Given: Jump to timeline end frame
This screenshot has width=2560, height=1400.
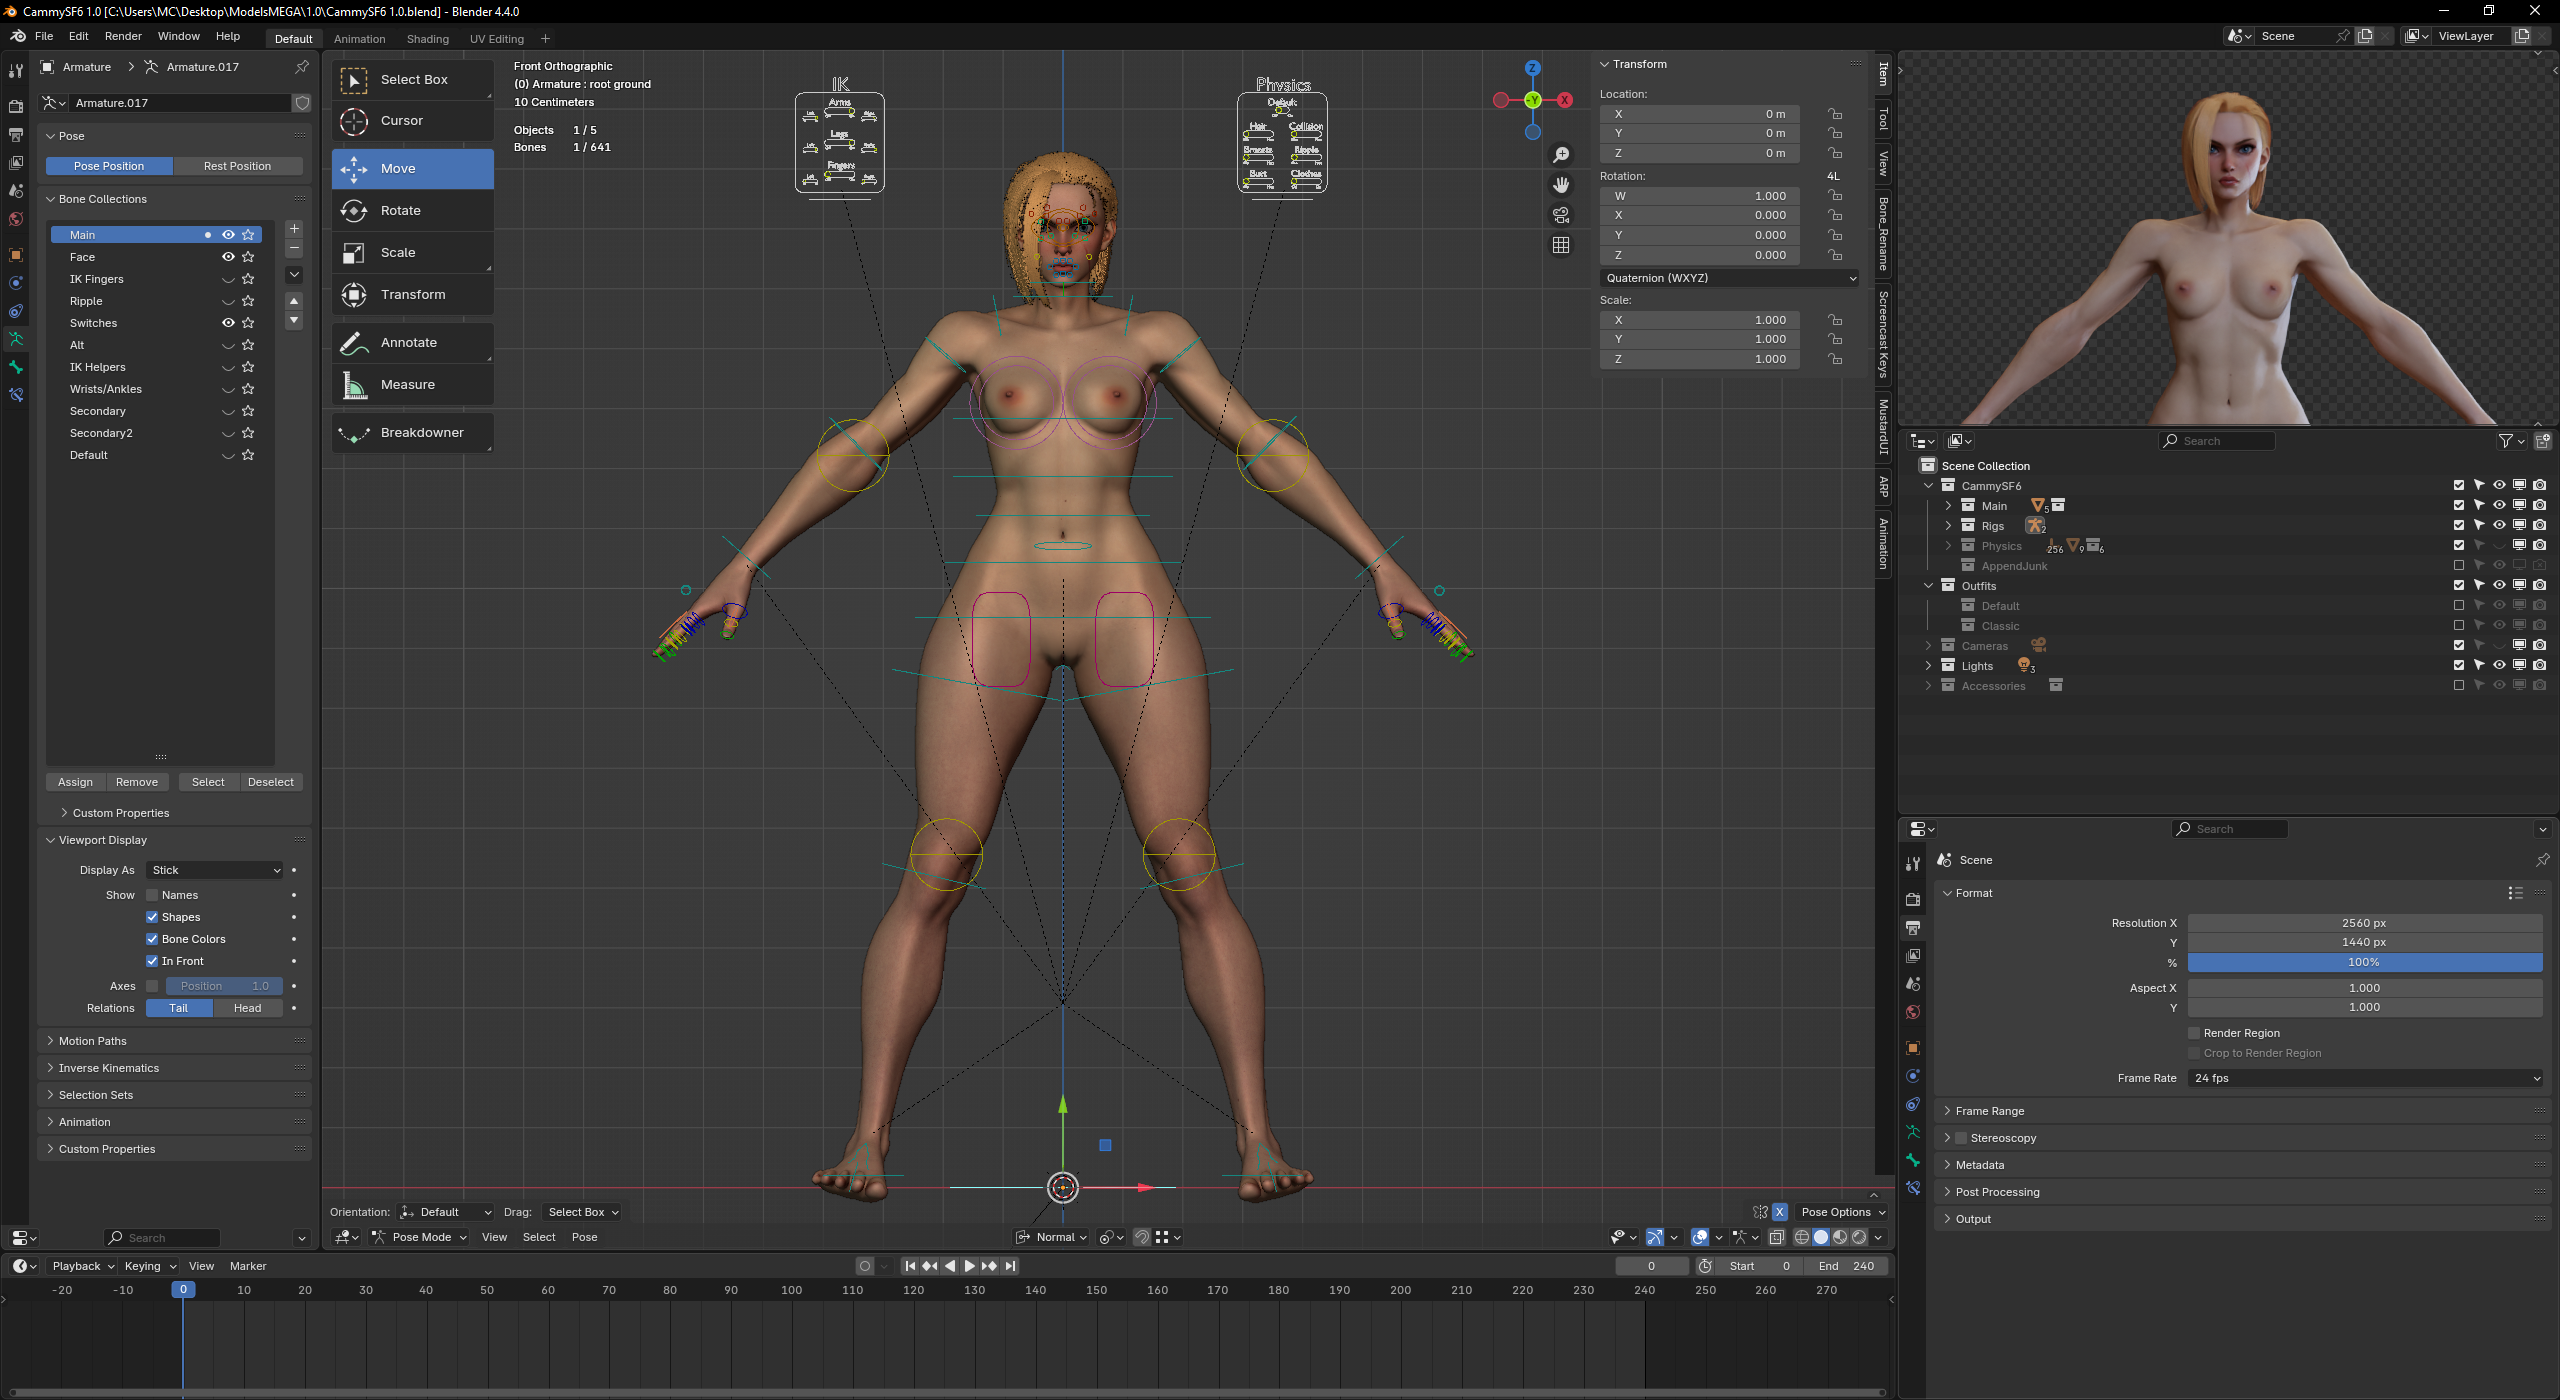Looking at the screenshot, I should point(1011,1266).
